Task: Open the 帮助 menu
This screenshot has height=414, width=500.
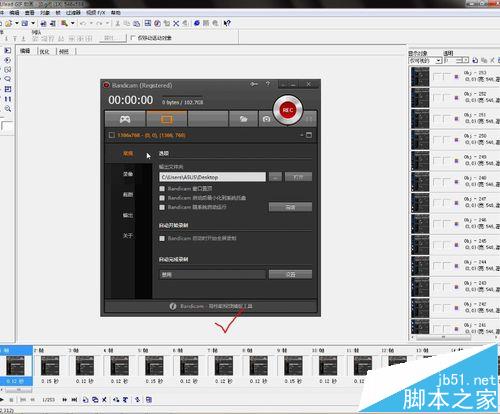Action: pyautogui.click(x=116, y=13)
